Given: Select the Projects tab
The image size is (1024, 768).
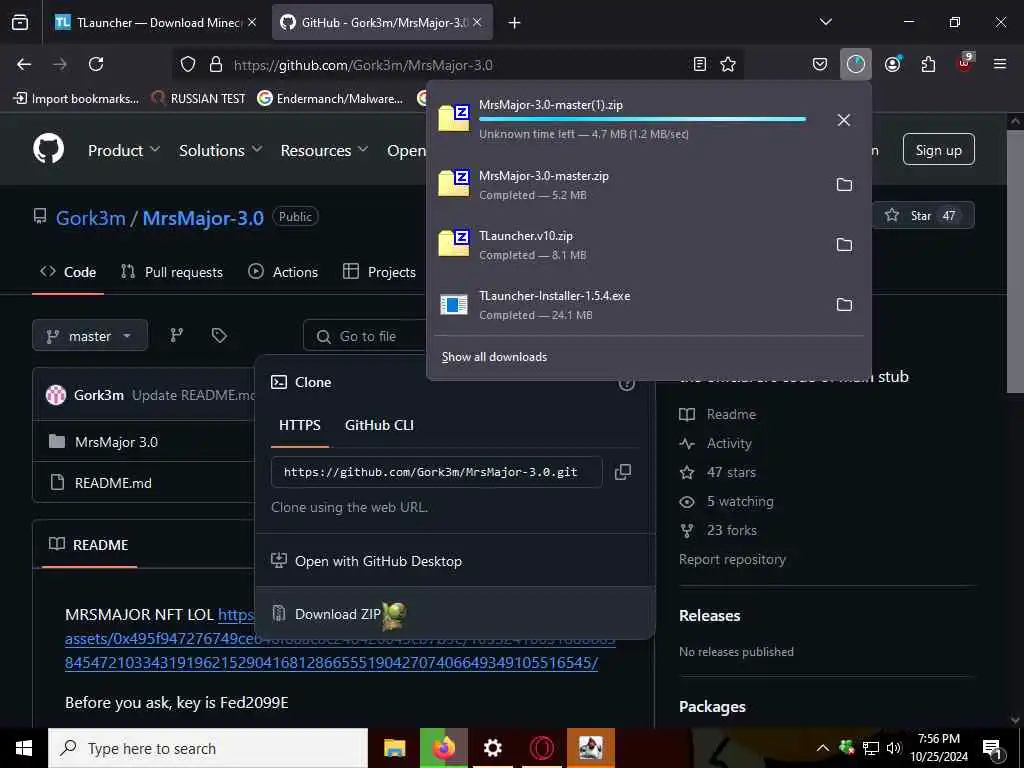Looking at the screenshot, I should point(379,272).
